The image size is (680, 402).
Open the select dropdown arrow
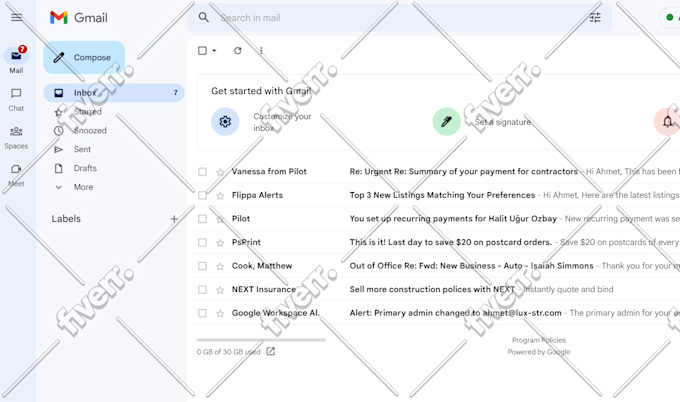(214, 51)
